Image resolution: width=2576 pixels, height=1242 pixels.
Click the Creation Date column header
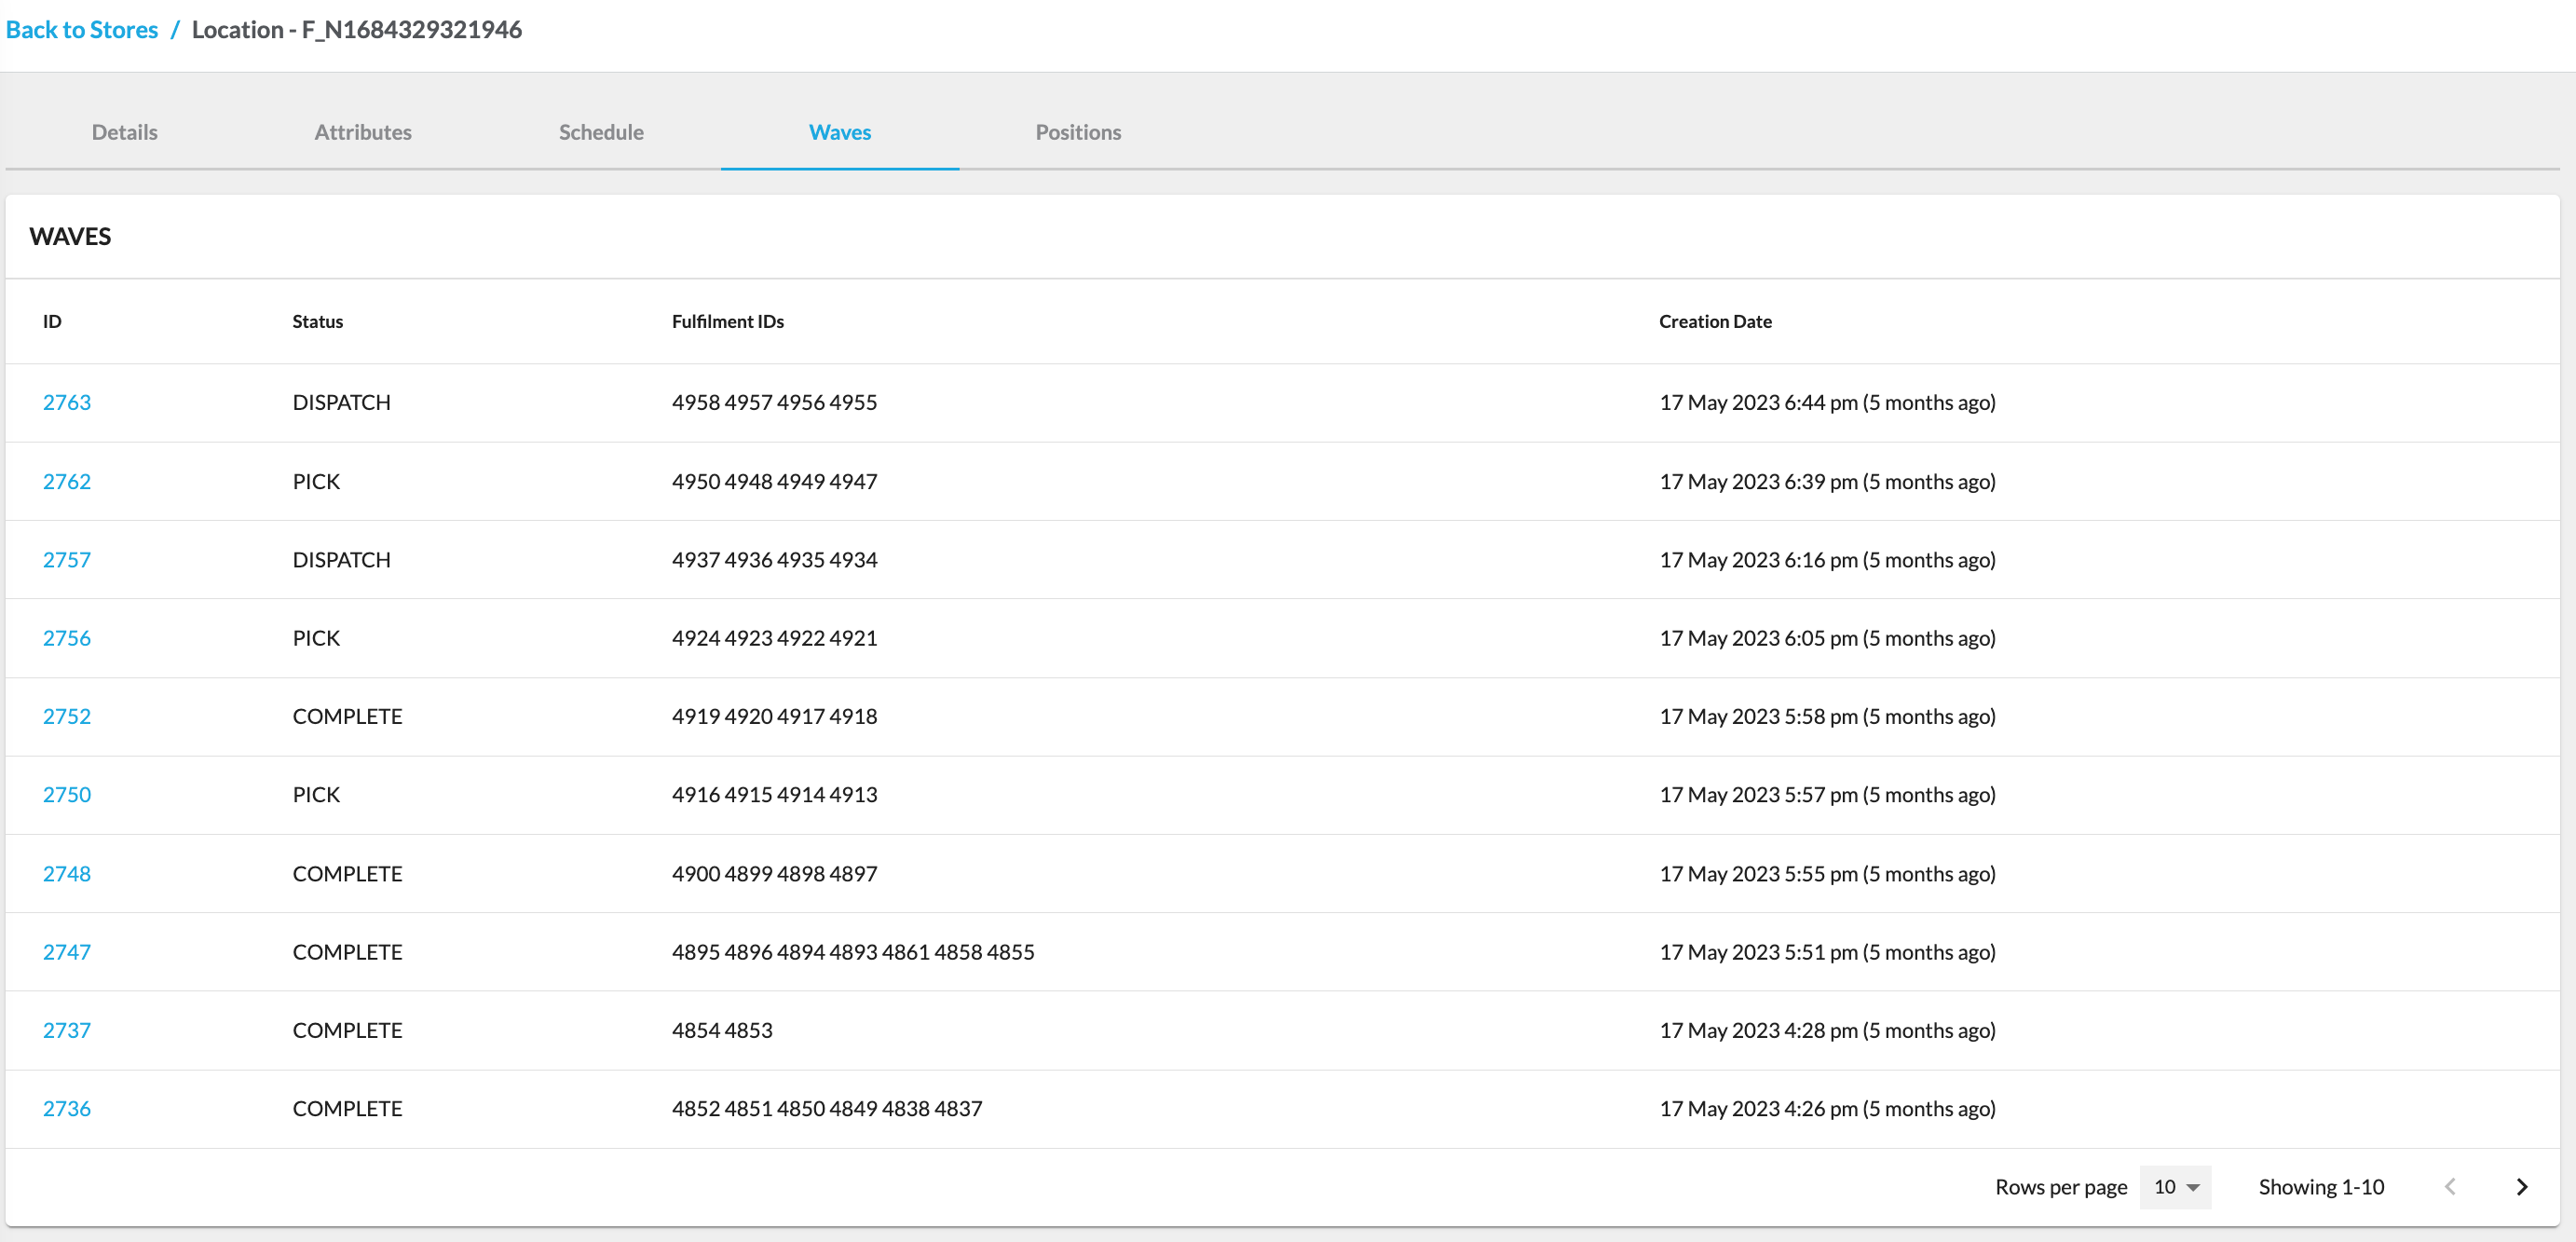[1714, 321]
